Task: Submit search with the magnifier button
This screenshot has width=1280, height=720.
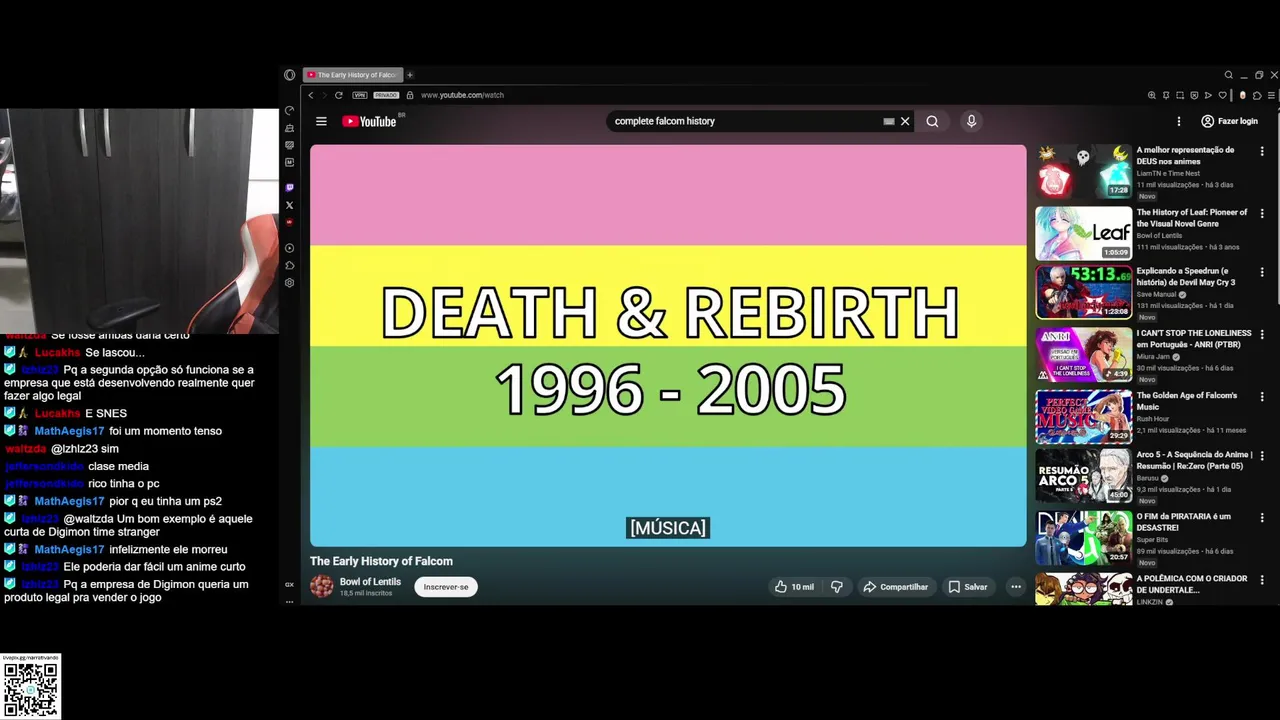Action: [x=932, y=121]
